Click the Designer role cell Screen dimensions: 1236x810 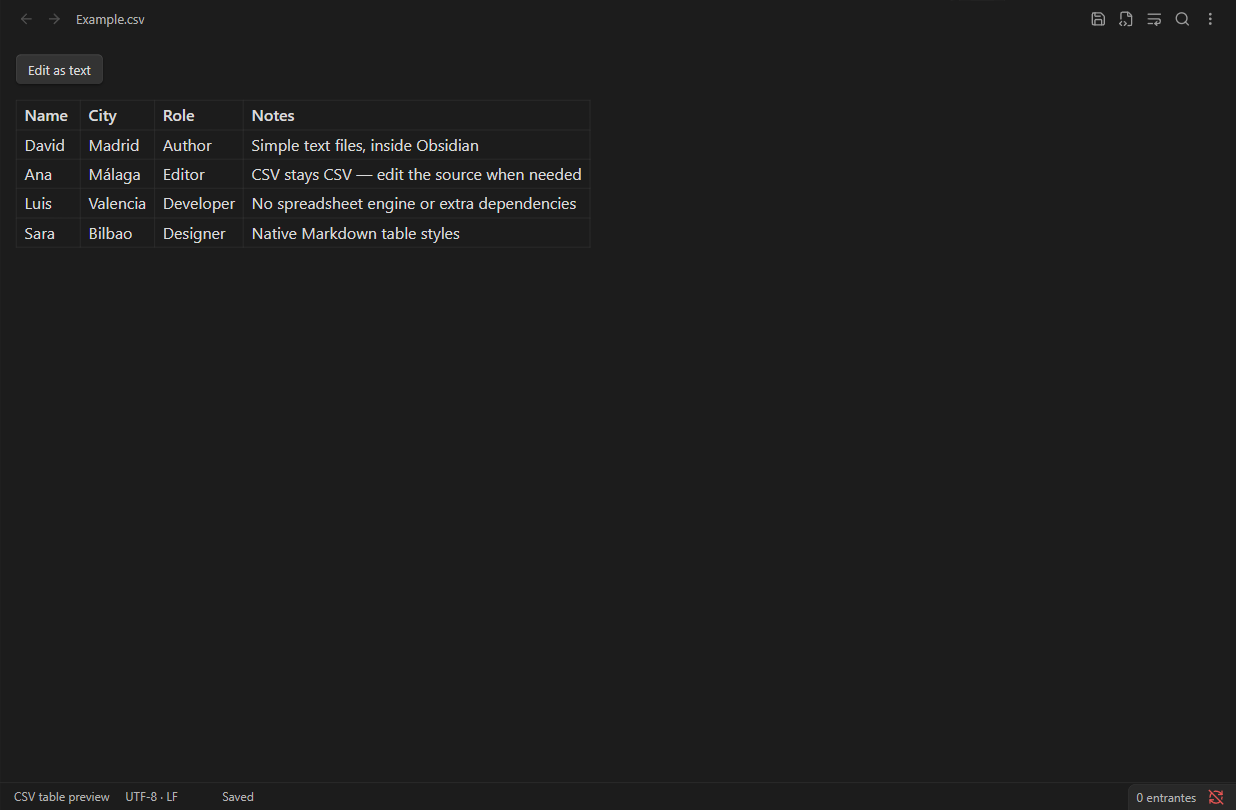(199, 233)
